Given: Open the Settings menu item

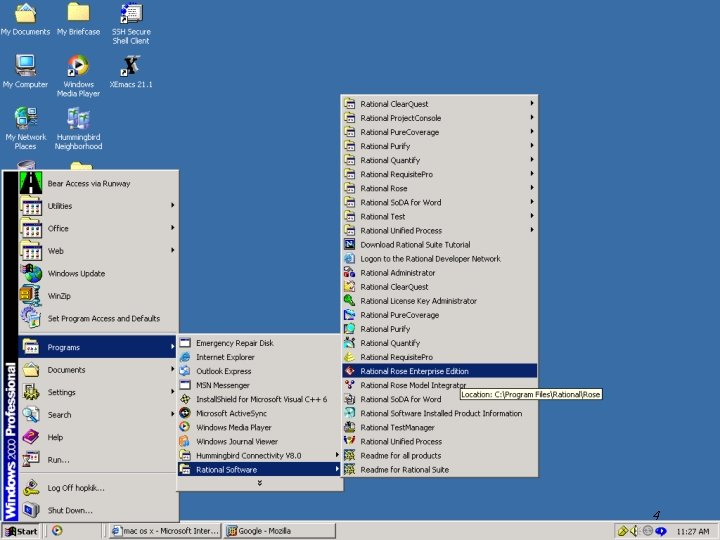Looking at the screenshot, I should coord(97,392).
